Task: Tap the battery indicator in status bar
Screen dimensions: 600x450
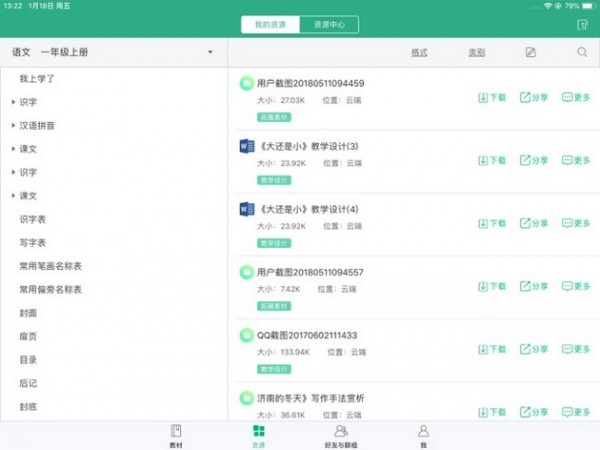Action: [x=588, y=6]
